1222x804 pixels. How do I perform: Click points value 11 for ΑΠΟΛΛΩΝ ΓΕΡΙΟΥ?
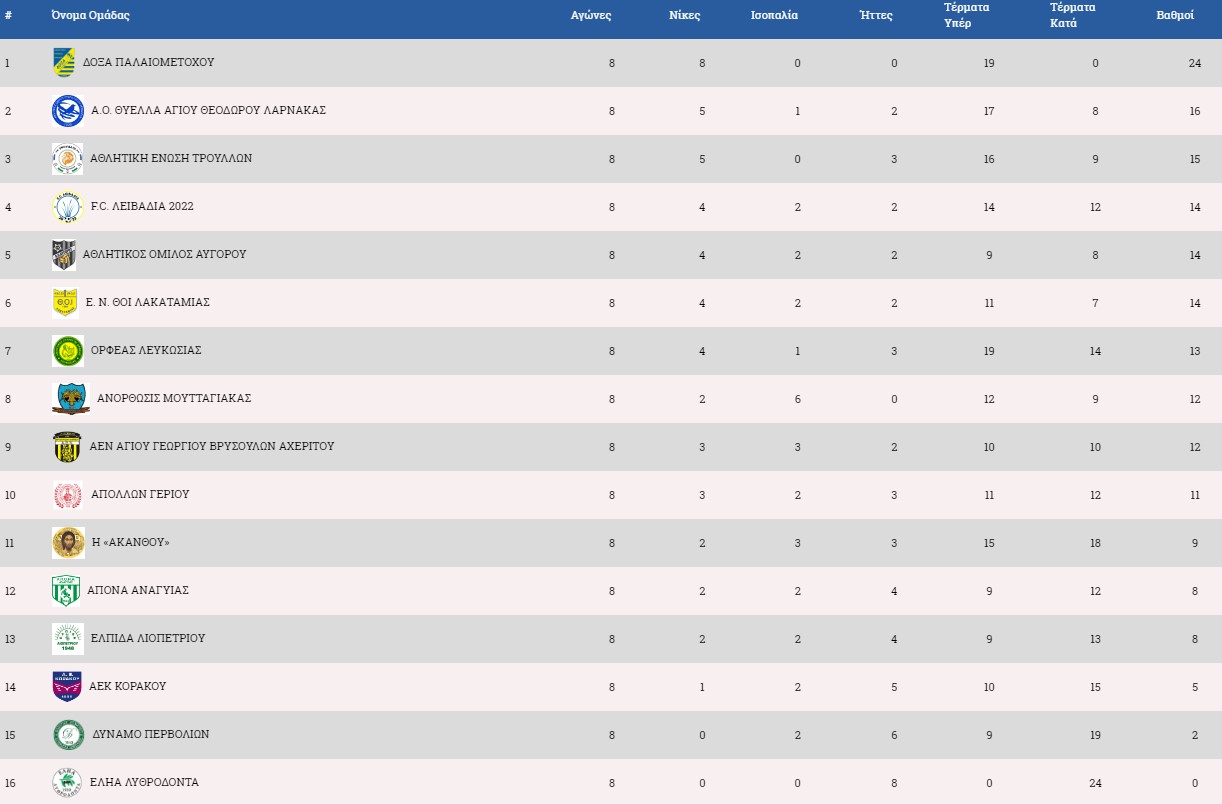(1195, 495)
